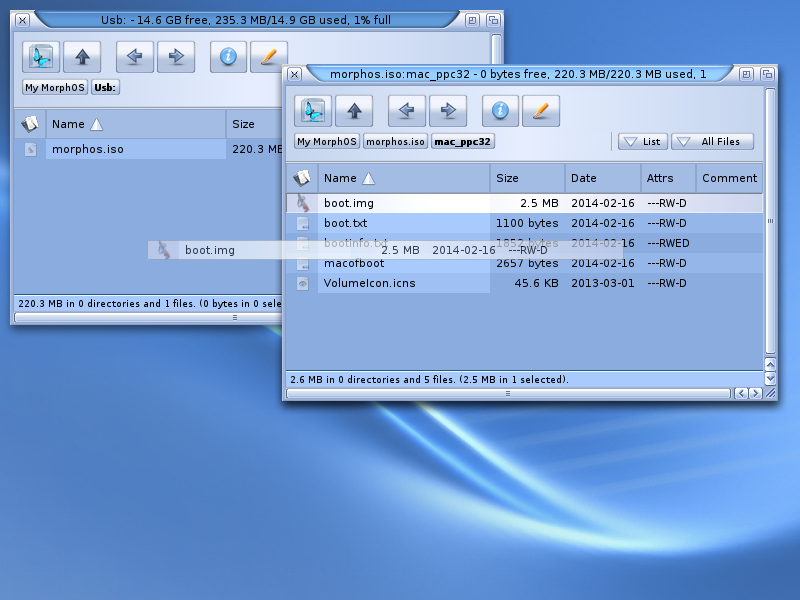
Task: Click My MorphOS breadcrumb in mac_ppc32 window
Action: 327,142
